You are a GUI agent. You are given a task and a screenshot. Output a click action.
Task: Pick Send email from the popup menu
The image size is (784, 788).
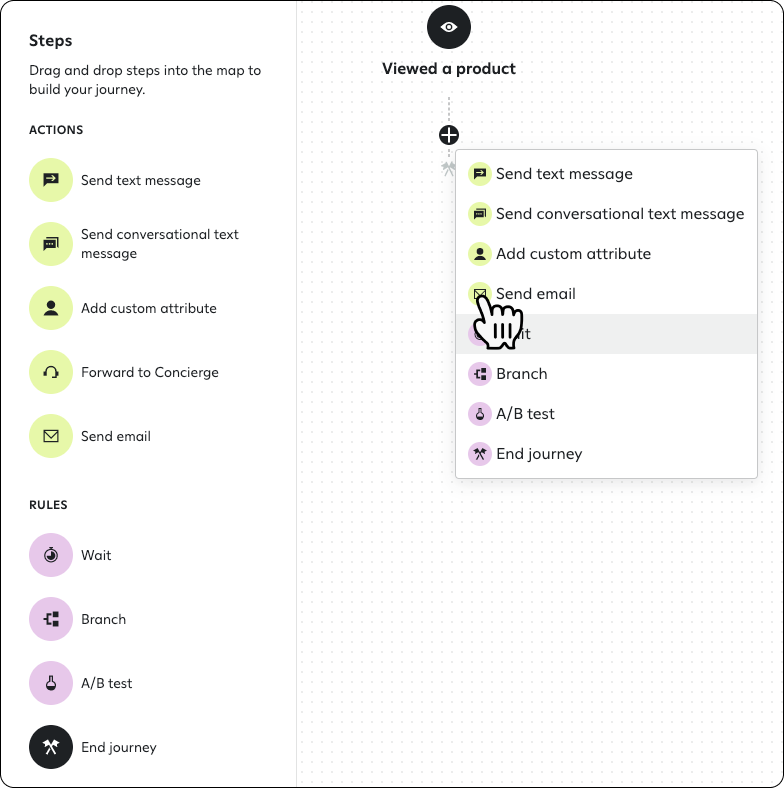(x=606, y=294)
